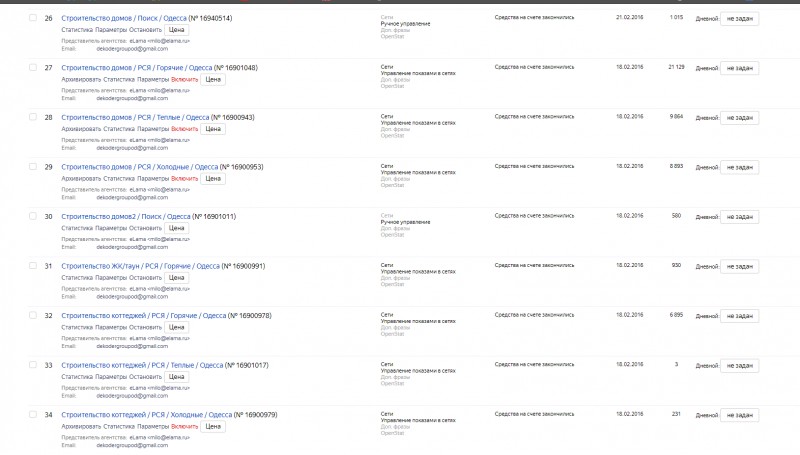The image size is (800, 455).
Task: Open Статистика for campaign 30
Action: tap(77, 229)
